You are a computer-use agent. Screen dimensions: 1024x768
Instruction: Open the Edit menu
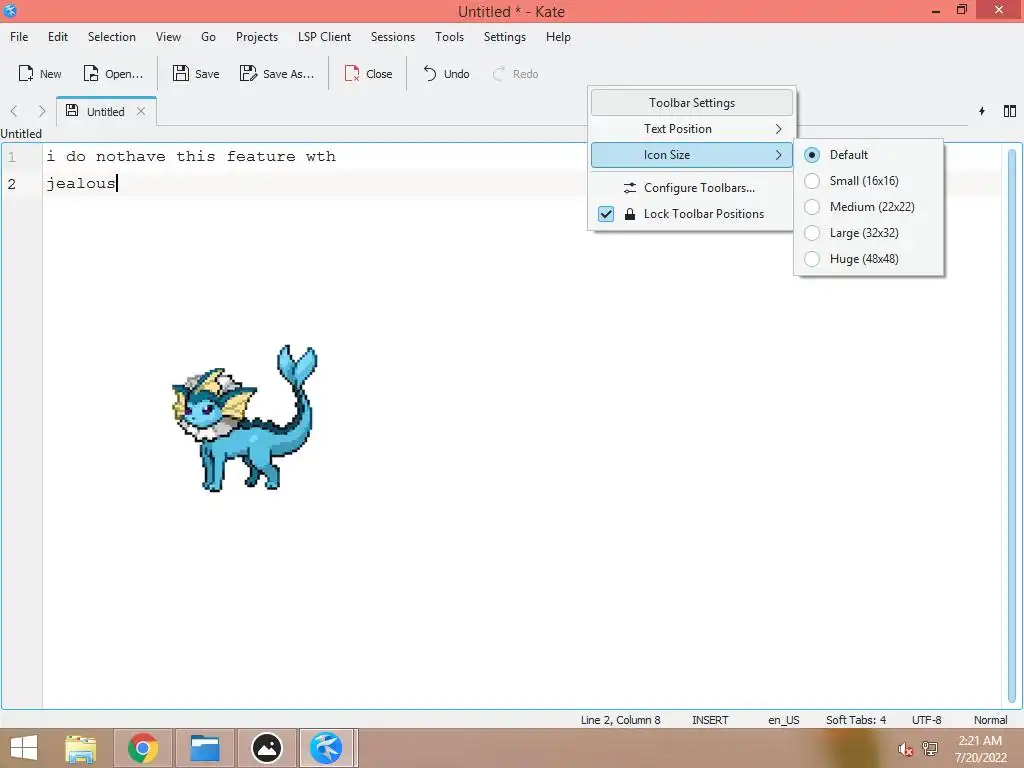click(57, 37)
